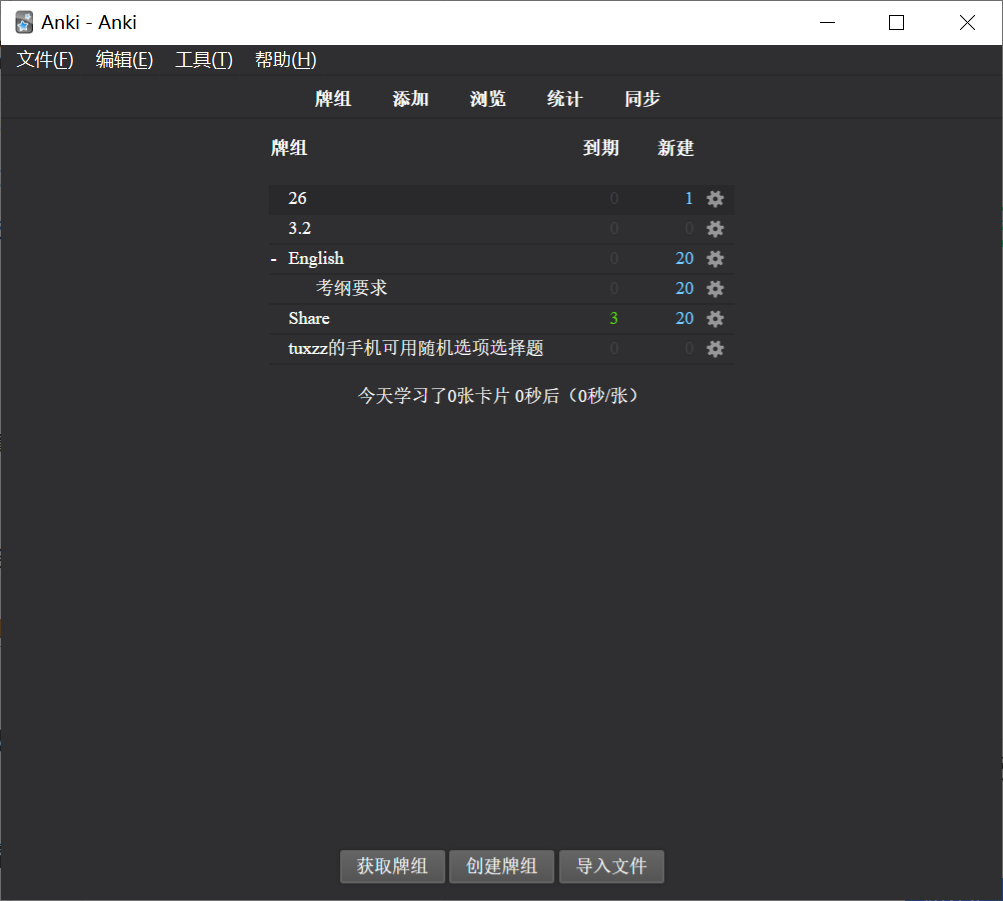This screenshot has width=1003, height=901.
Task: Click the 牌组 column header in deck list
Action: [x=288, y=148]
